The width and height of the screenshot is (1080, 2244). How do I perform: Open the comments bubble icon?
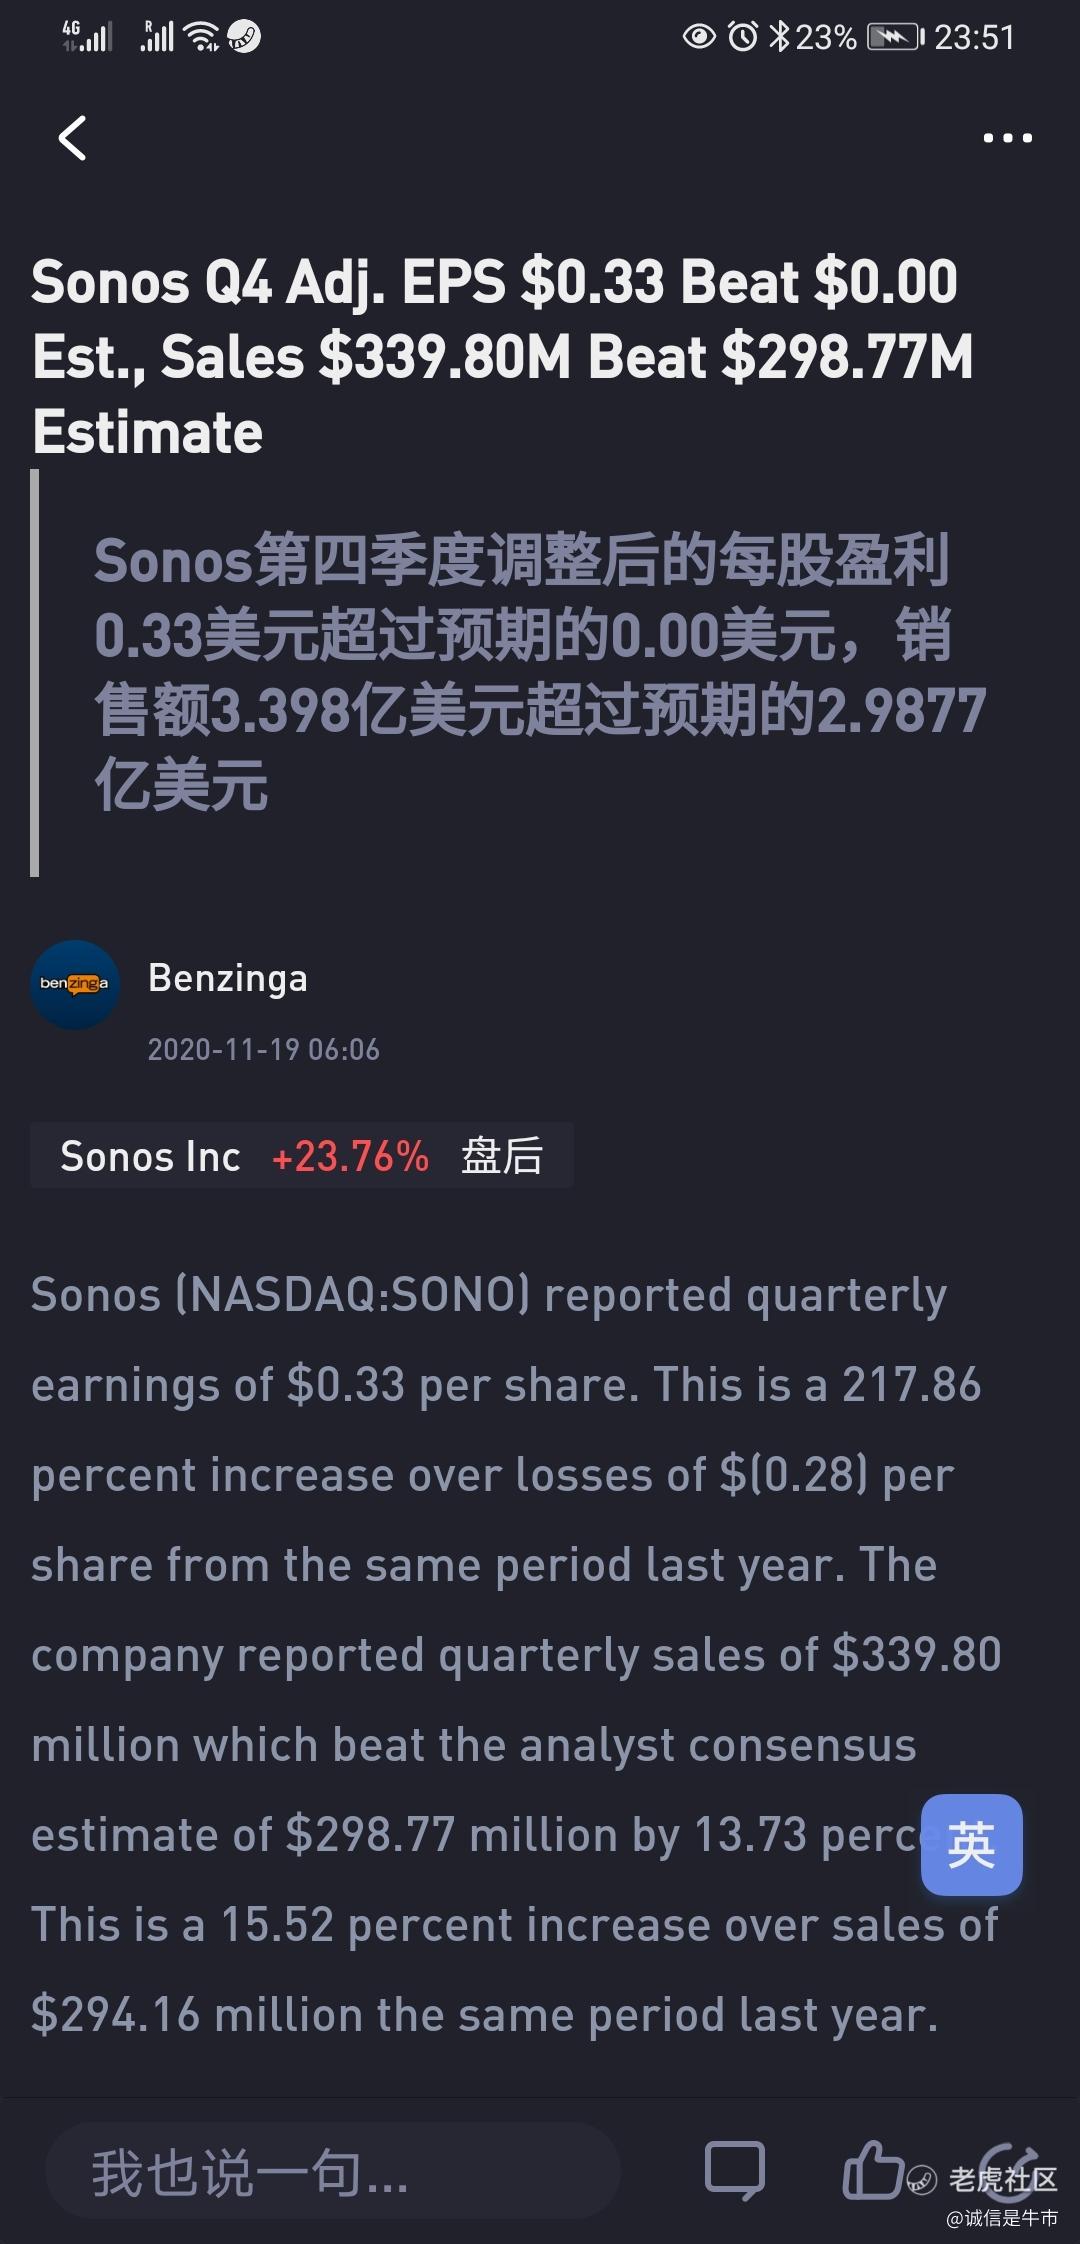[x=735, y=2170]
